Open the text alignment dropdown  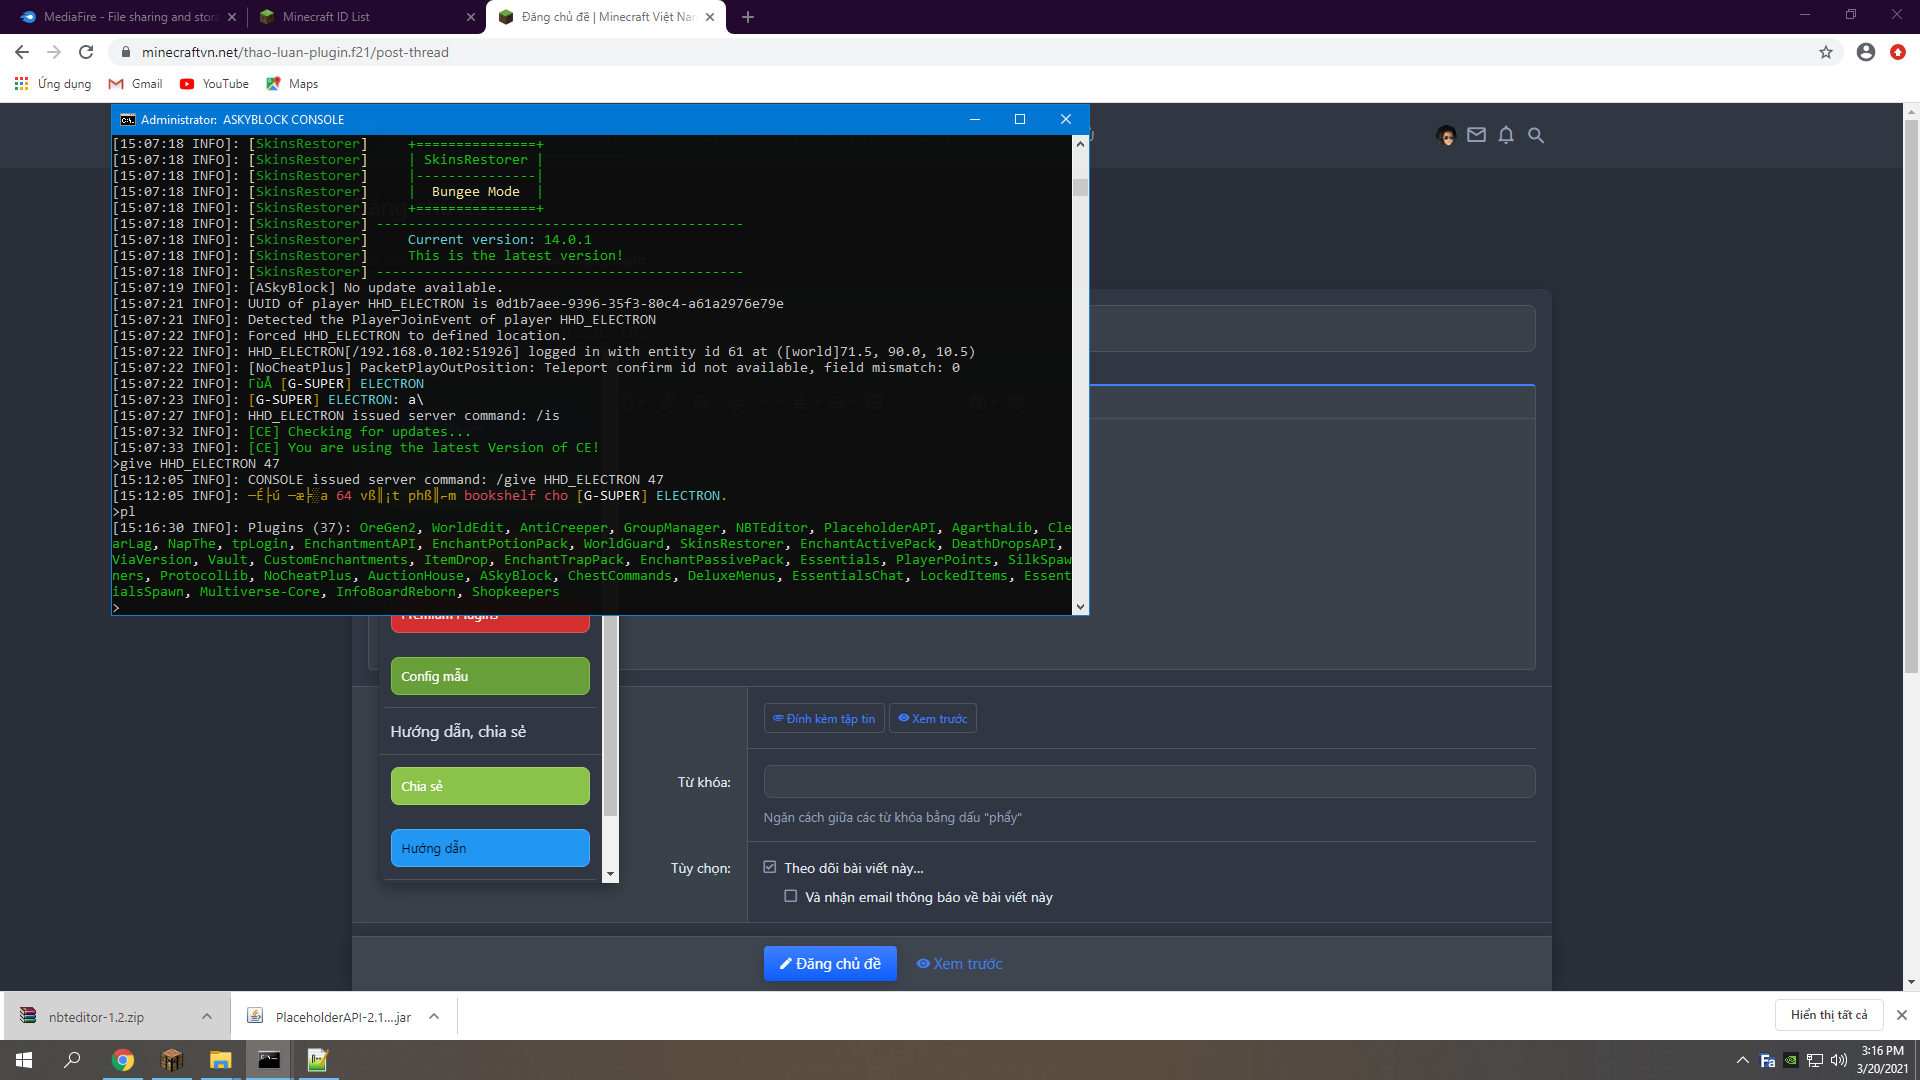coord(805,402)
